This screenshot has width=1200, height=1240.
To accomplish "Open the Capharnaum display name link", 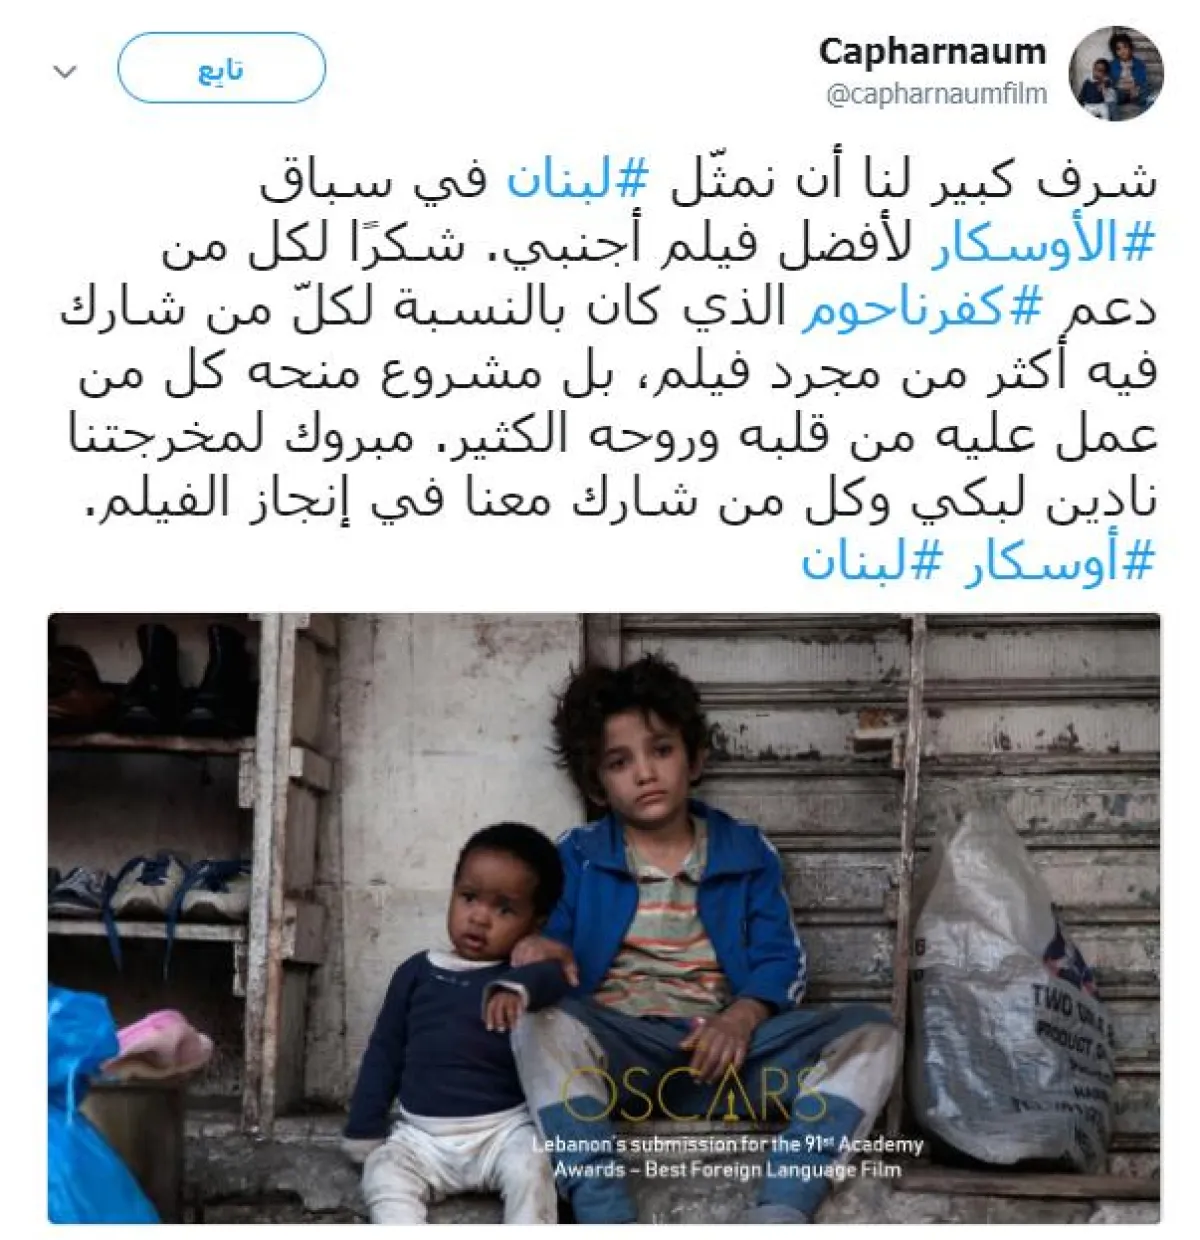I will pos(932,52).
